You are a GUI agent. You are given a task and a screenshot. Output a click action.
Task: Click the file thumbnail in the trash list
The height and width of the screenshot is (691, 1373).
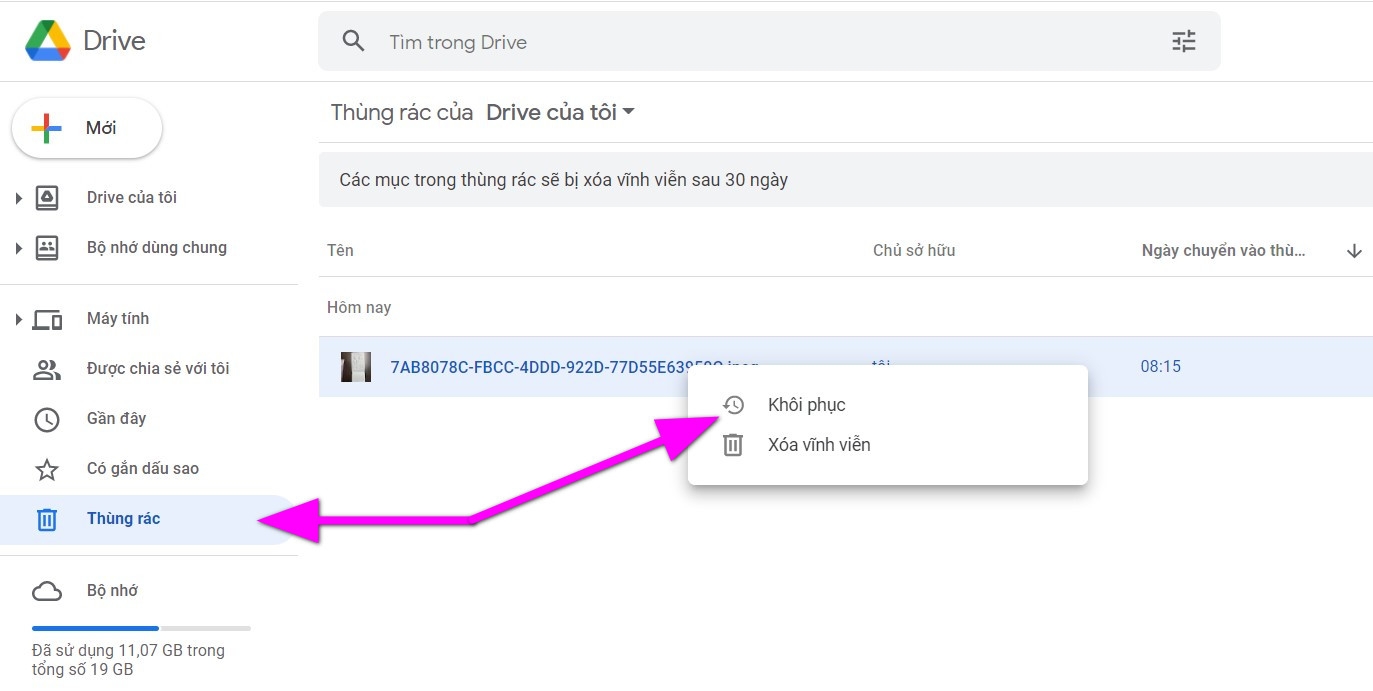356,366
